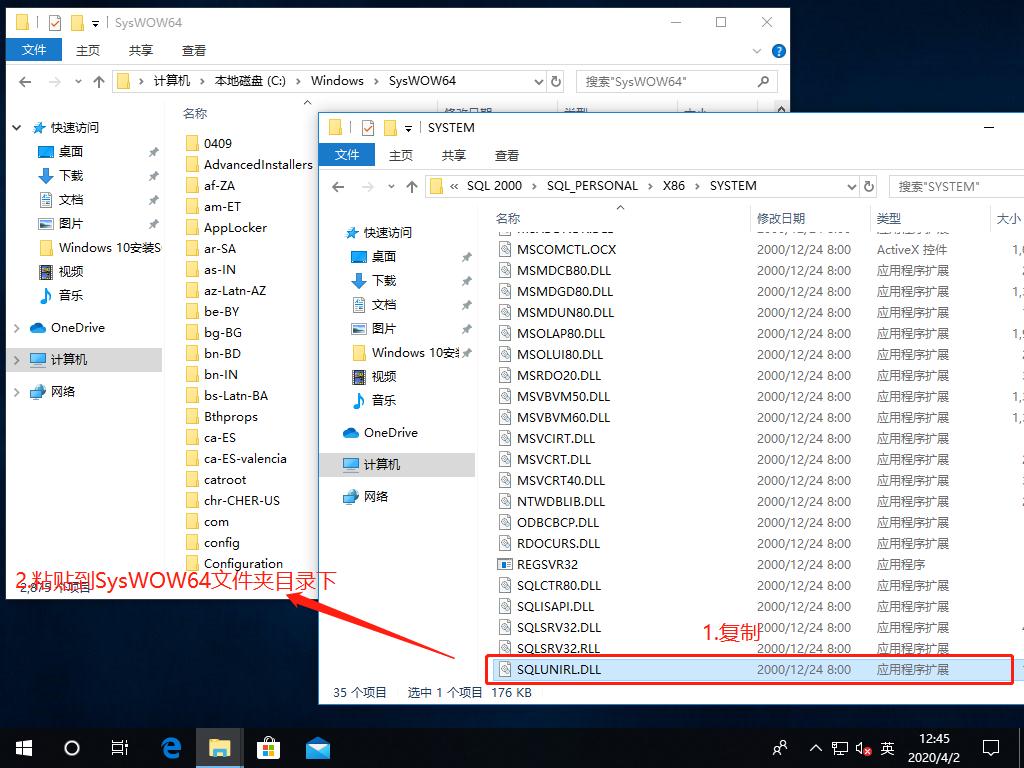1024x768 pixels.
Task: Switch the 英 input language indicator
Action: pos(886,747)
